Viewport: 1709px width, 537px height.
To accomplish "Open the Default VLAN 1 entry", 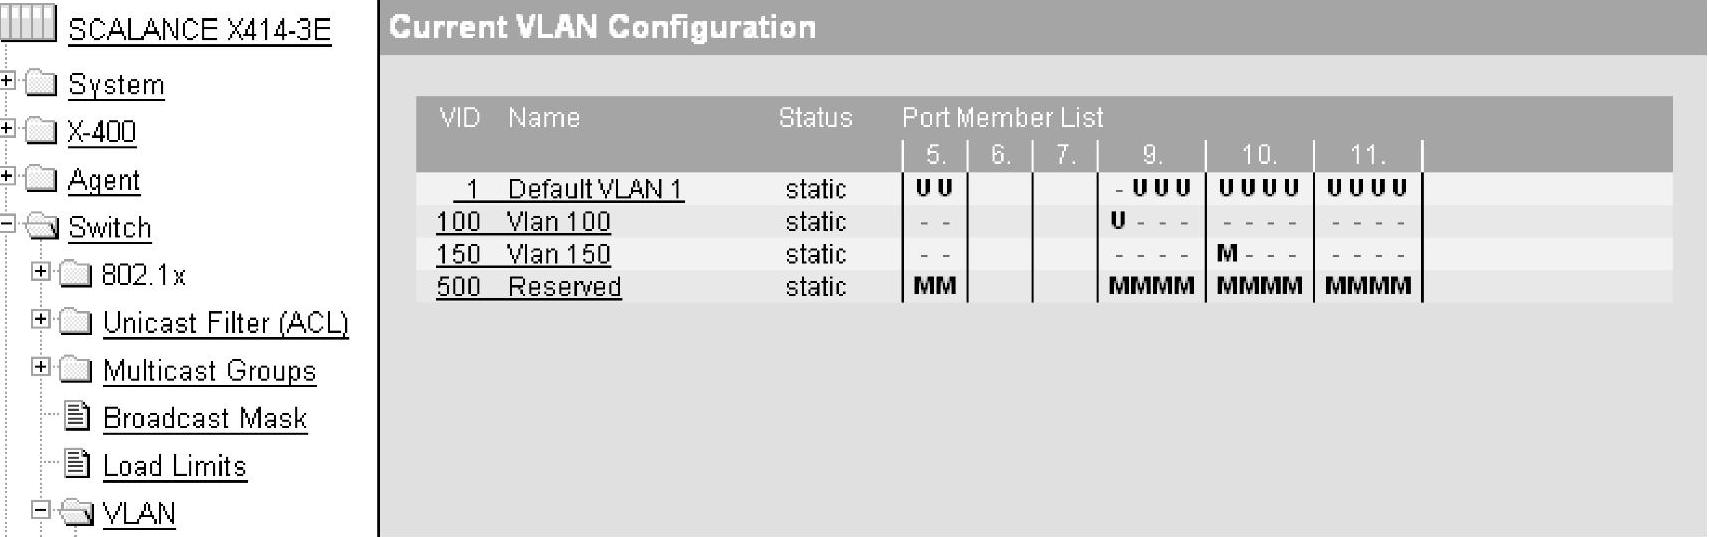I will point(594,189).
